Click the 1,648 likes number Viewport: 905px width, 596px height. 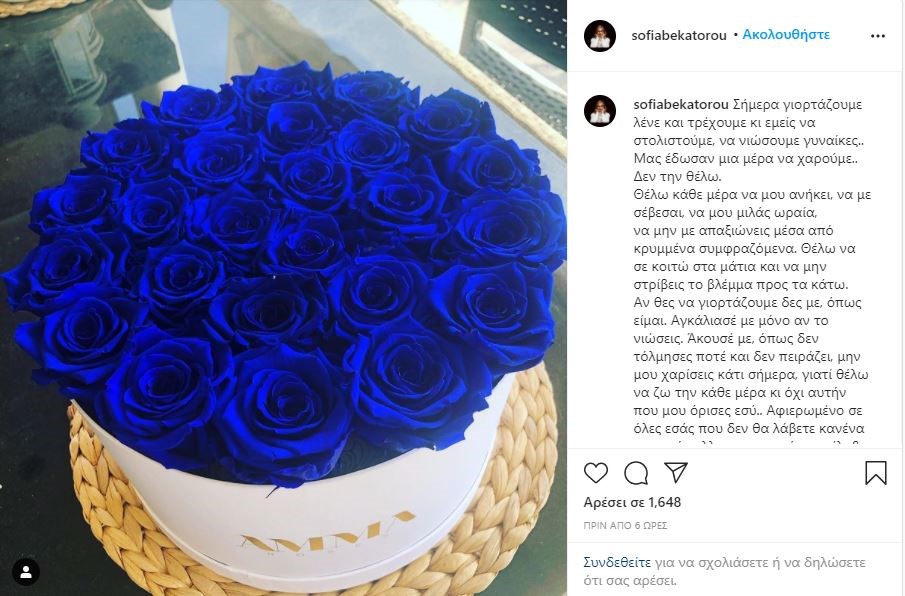[664, 503]
